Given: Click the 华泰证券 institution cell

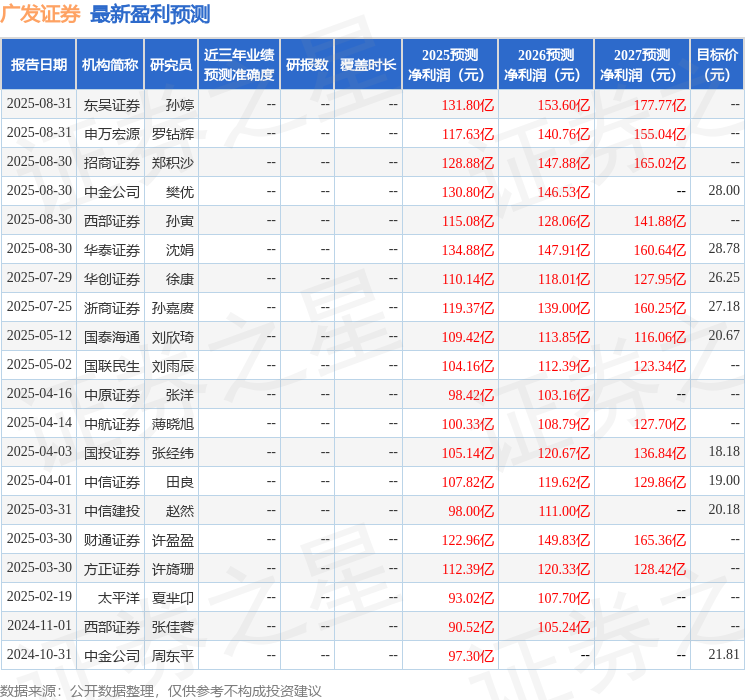Looking at the screenshot, I should [x=112, y=250].
